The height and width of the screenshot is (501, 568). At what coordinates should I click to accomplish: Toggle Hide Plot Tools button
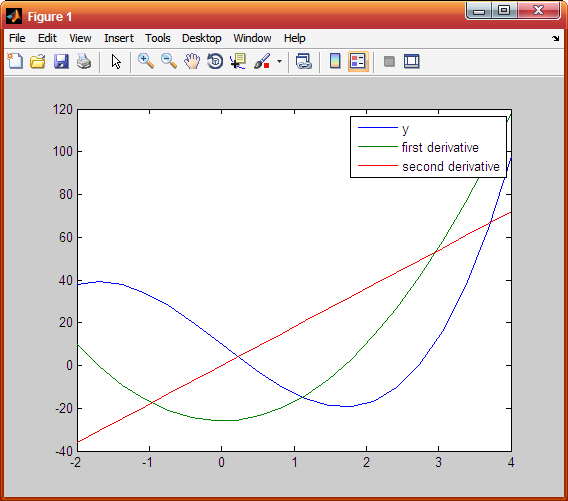[x=389, y=61]
